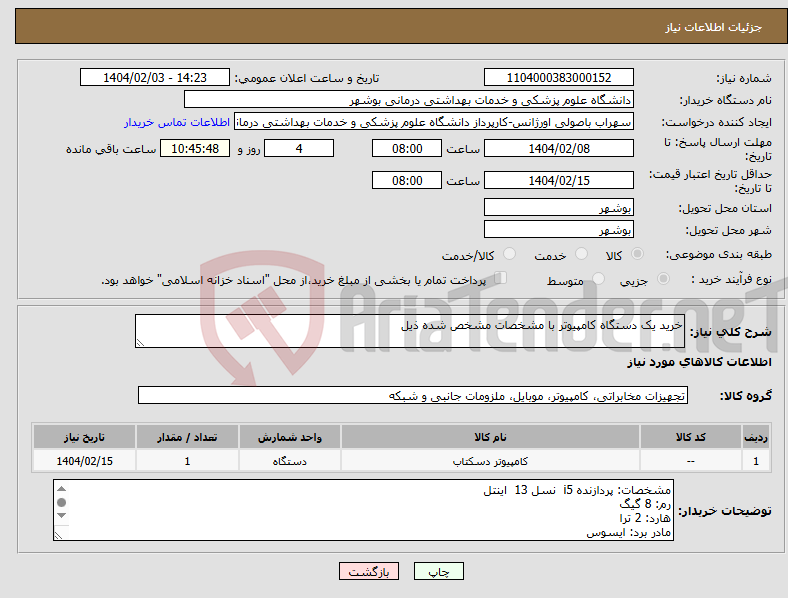Click the شماره نیاز field 1104000383000152
788x598 pixels.
pyautogui.click(x=558, y=77)
